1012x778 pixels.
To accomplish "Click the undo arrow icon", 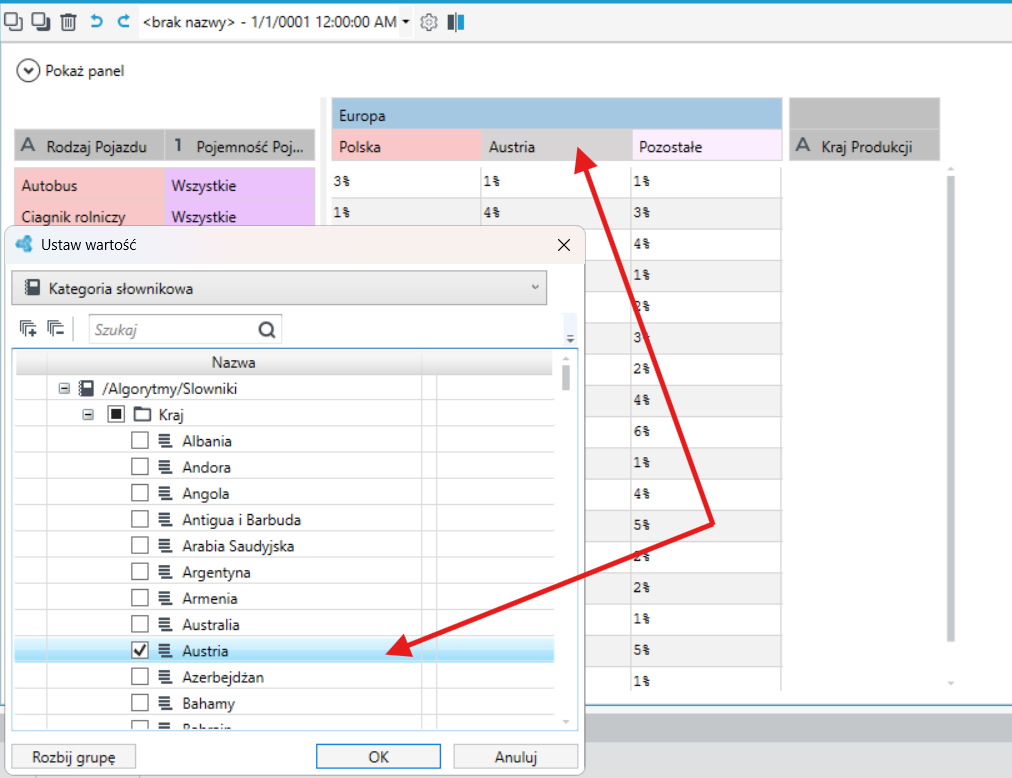I will 96,21.
